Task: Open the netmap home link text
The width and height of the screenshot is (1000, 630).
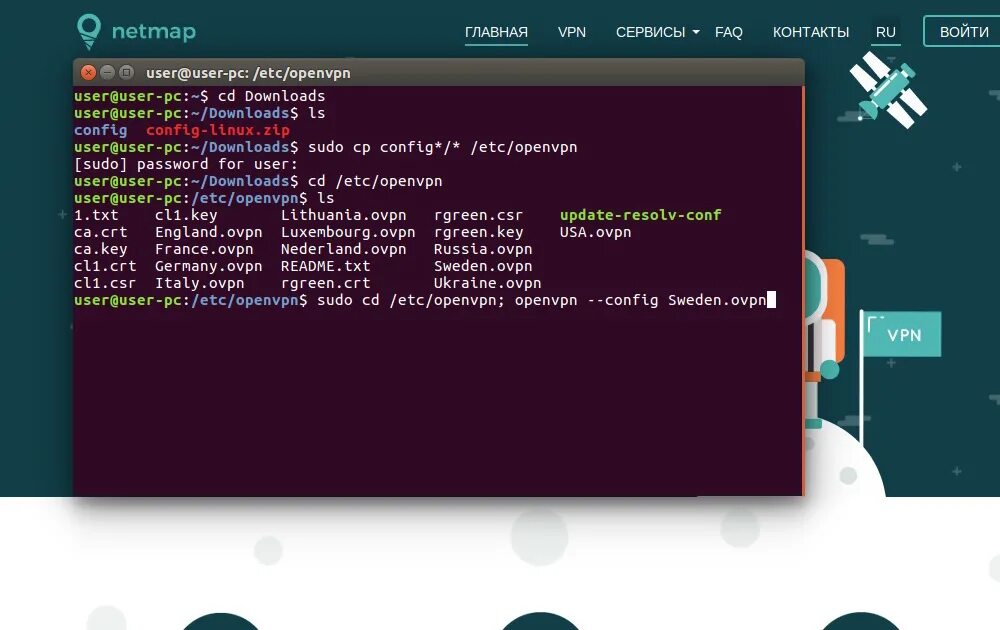Action: pos(154,31)
